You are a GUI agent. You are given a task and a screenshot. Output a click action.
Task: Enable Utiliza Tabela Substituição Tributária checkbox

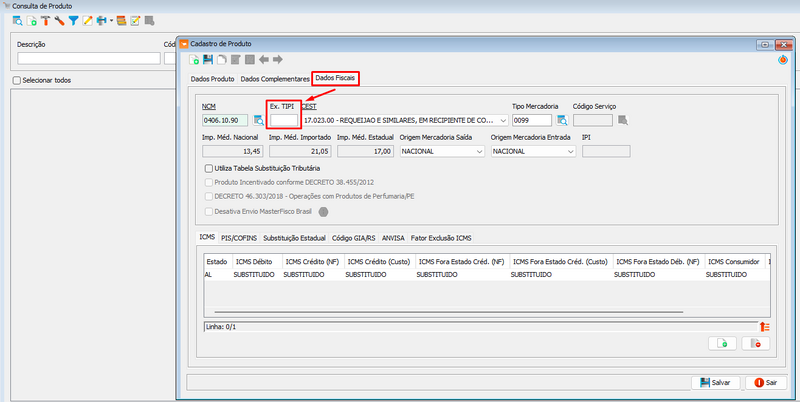coord(207,169)
